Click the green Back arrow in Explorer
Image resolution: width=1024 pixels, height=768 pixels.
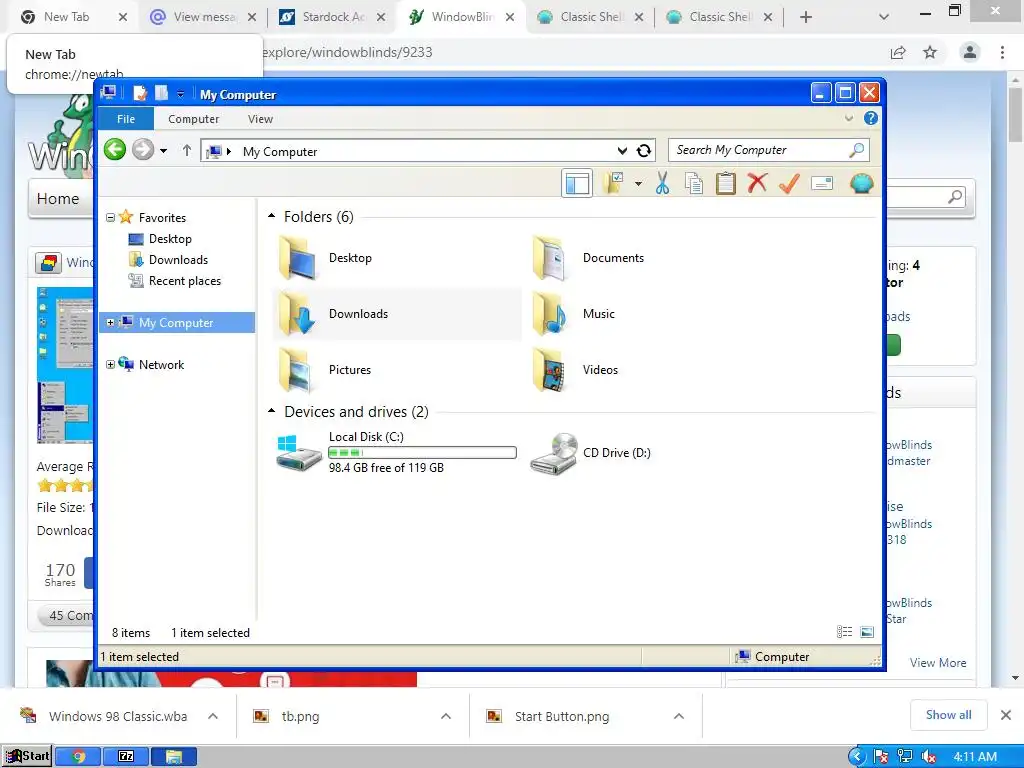click(115, 150)
